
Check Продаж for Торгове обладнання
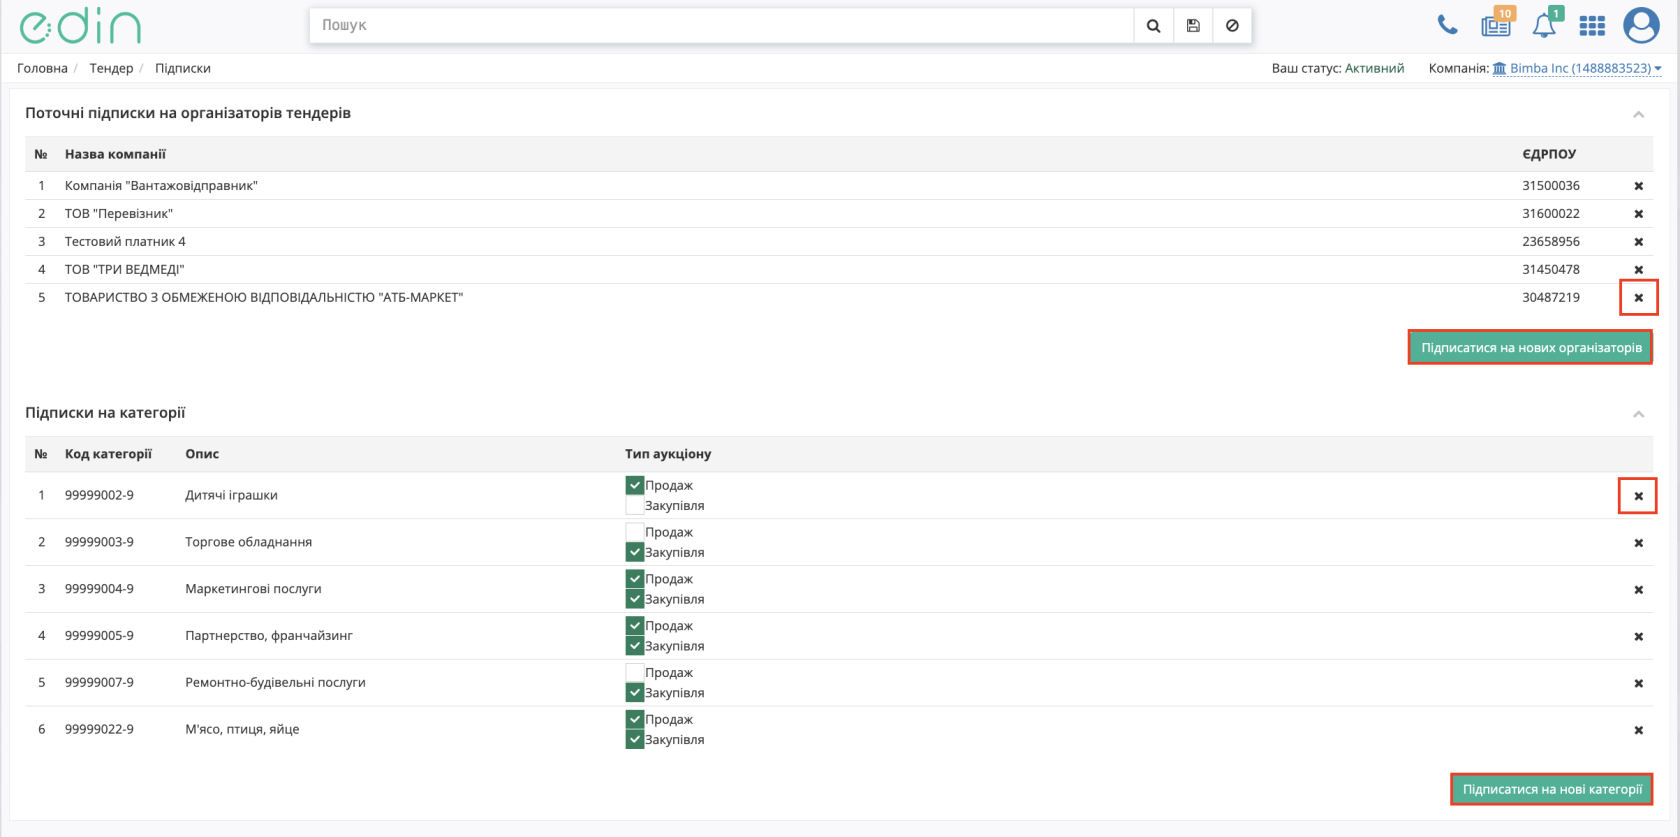[634, 532]
